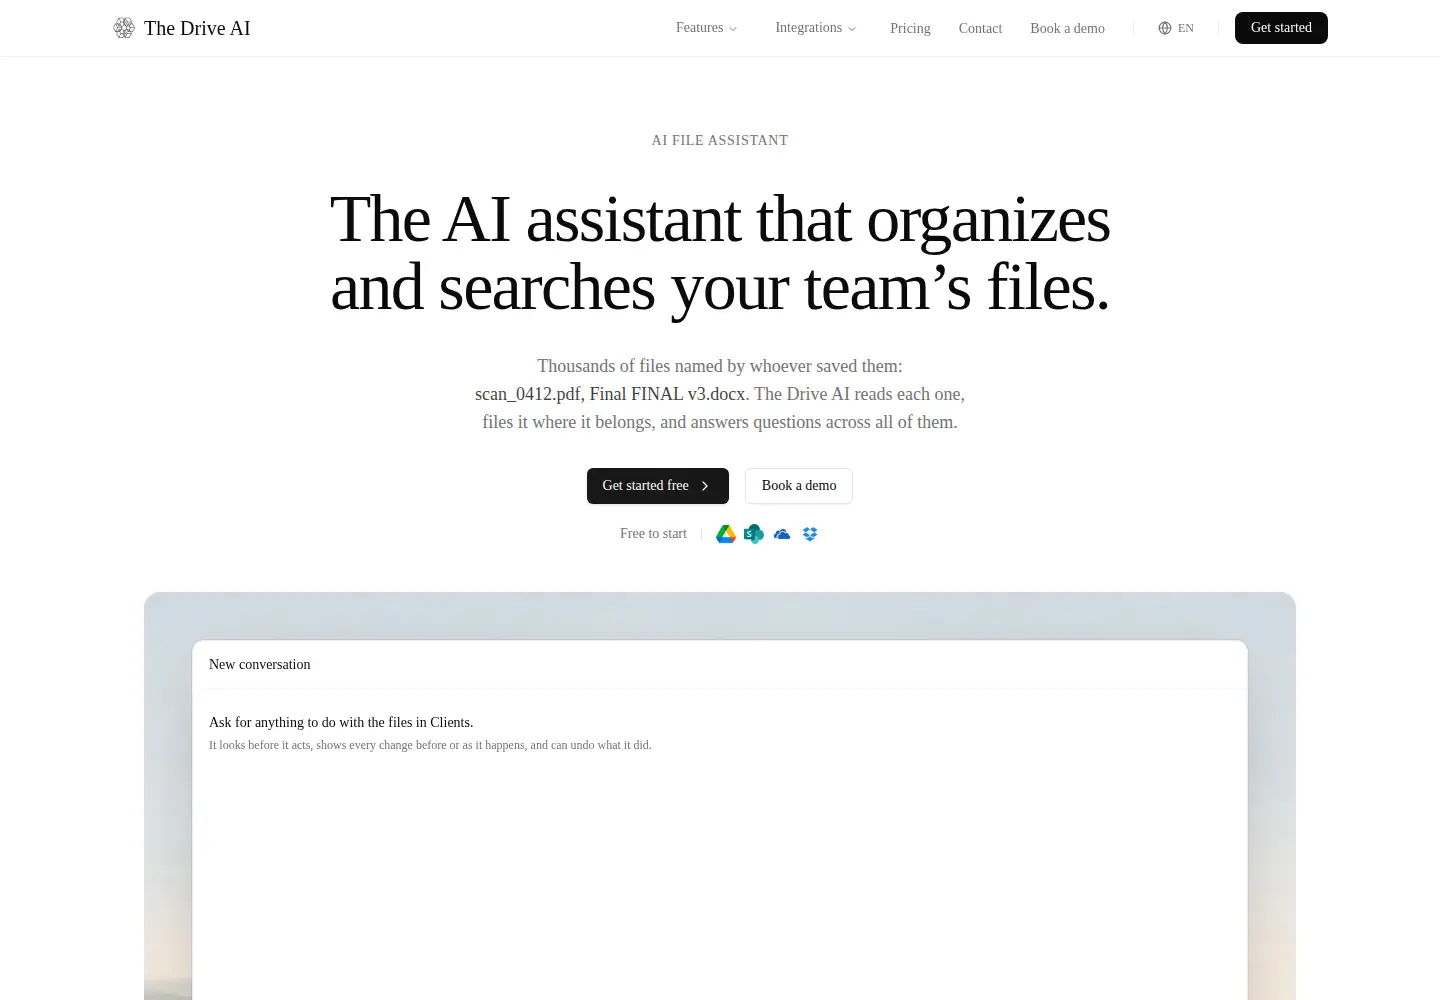Click 'Thousands of files named by whoever' line

click(x=720, y=366)
